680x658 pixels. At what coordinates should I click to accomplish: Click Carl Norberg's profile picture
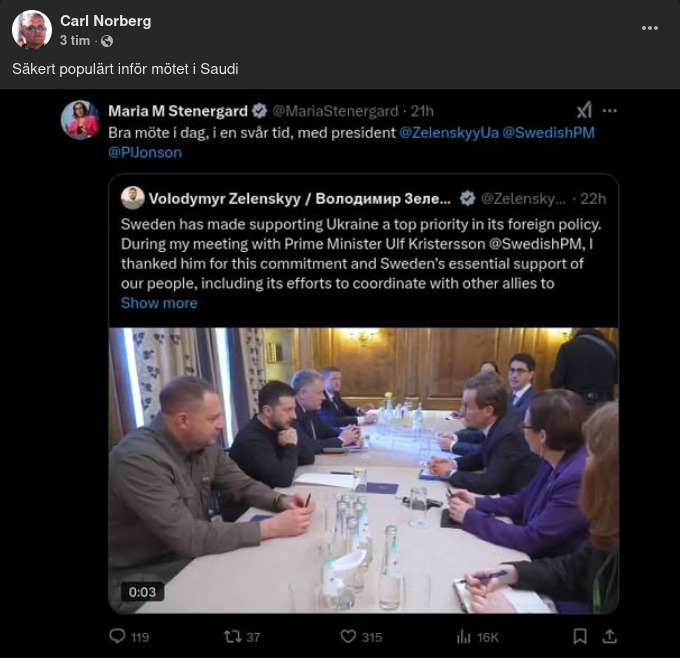tap(32, 30)
